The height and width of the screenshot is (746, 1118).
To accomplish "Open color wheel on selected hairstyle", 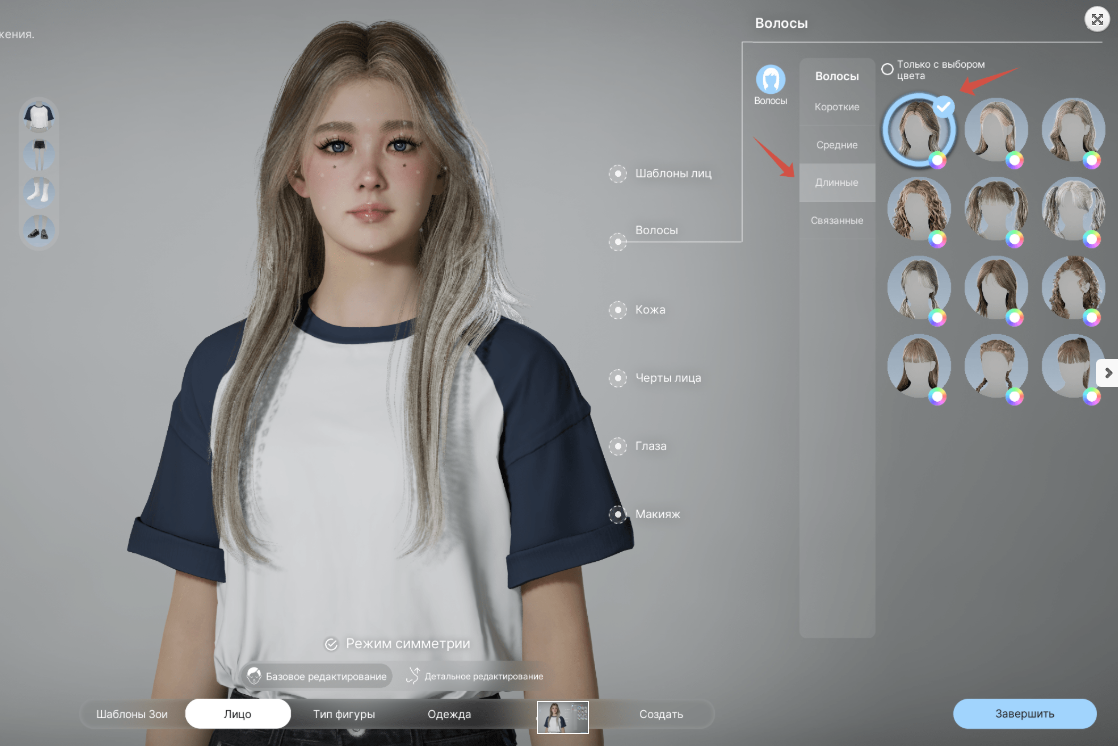I will (938, 160).
